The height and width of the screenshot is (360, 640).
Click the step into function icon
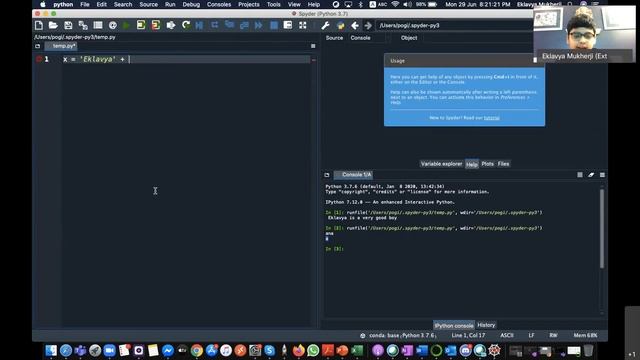click(229, 25)
